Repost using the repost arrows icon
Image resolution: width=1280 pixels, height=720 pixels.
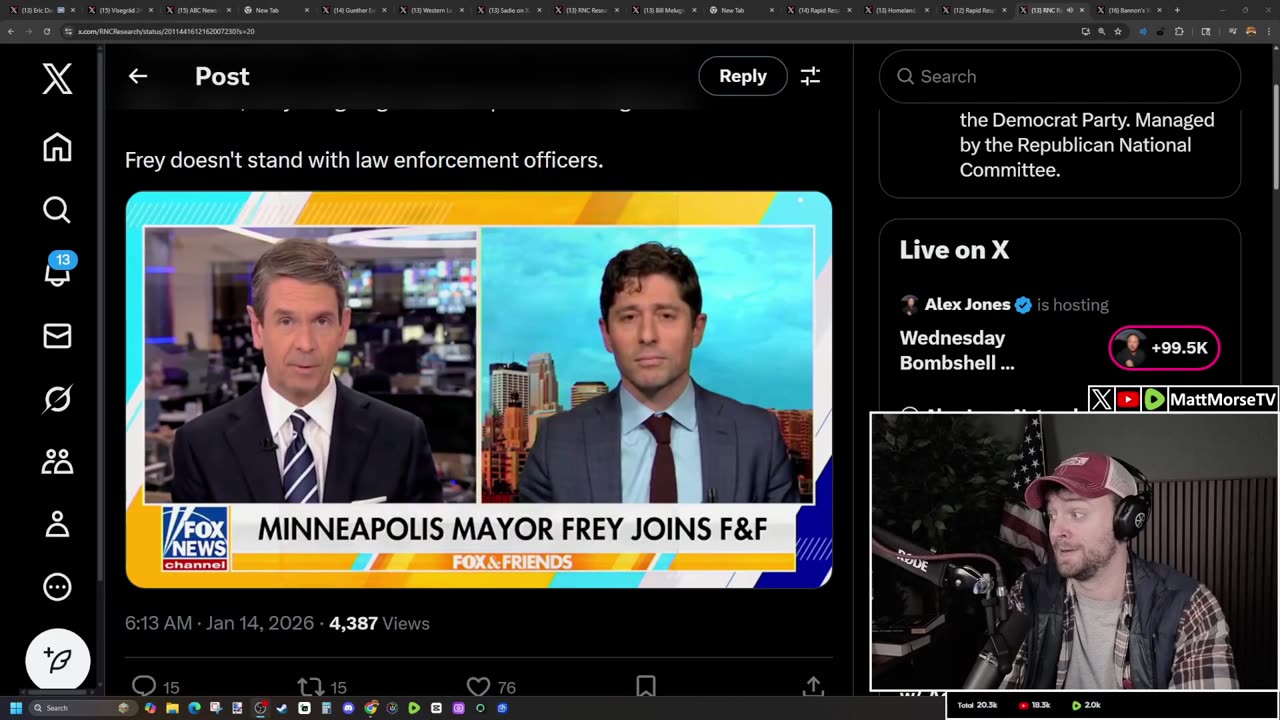click(310, 687)
